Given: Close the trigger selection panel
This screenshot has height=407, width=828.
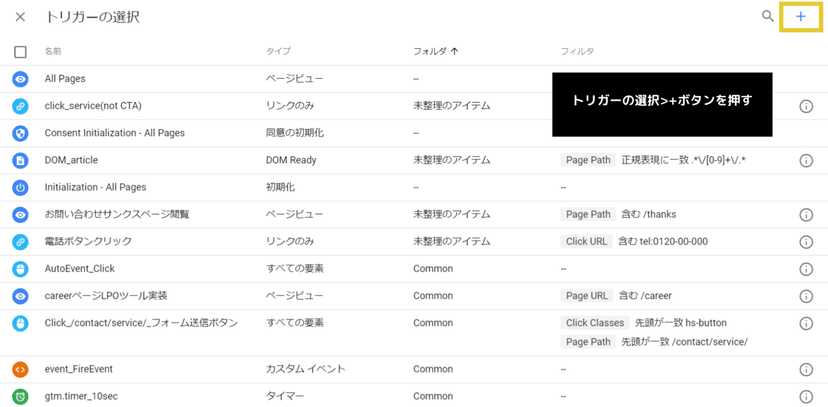Looking at the screenshot, I should coord(20,17).
